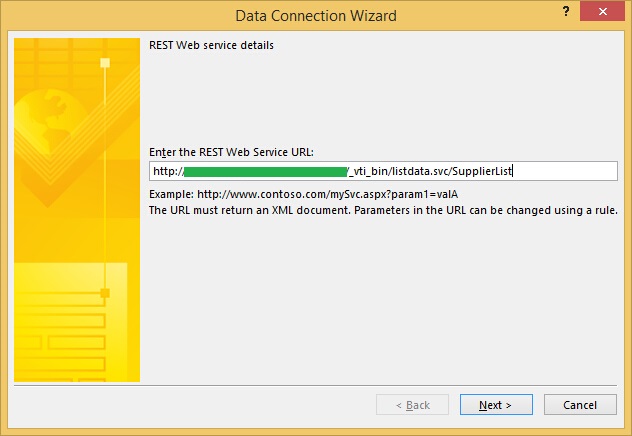Place cursor on 'http://' at URL start

coord(168,171)
